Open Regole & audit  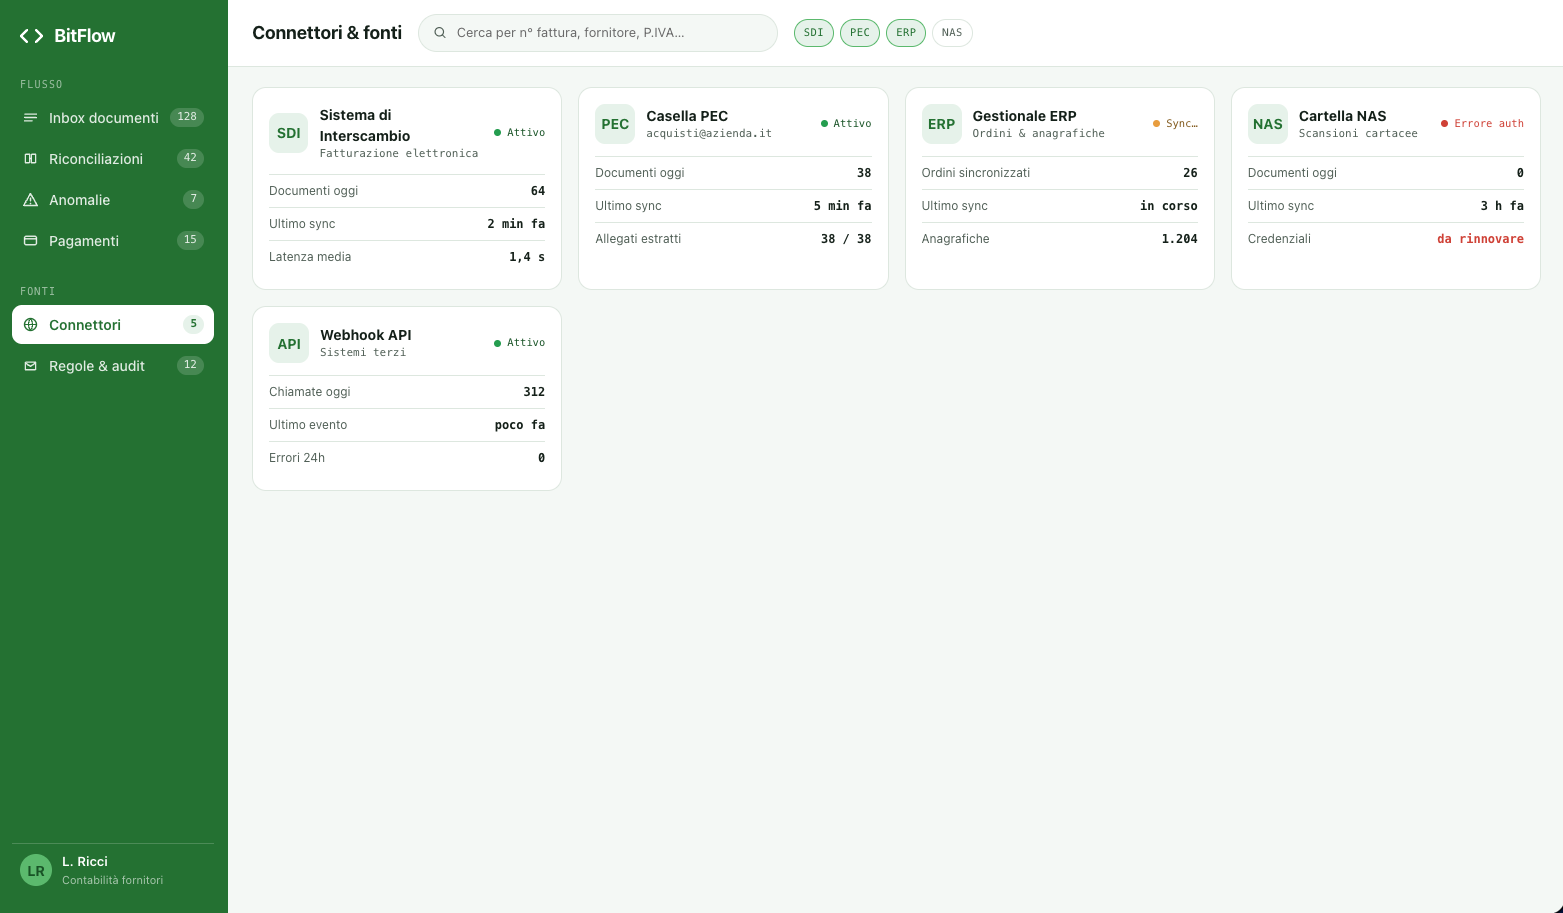(113, 366)
